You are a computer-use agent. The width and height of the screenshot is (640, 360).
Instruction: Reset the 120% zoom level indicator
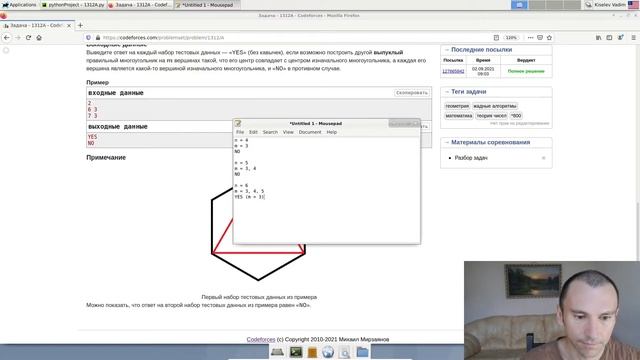(x=511, y=38)
